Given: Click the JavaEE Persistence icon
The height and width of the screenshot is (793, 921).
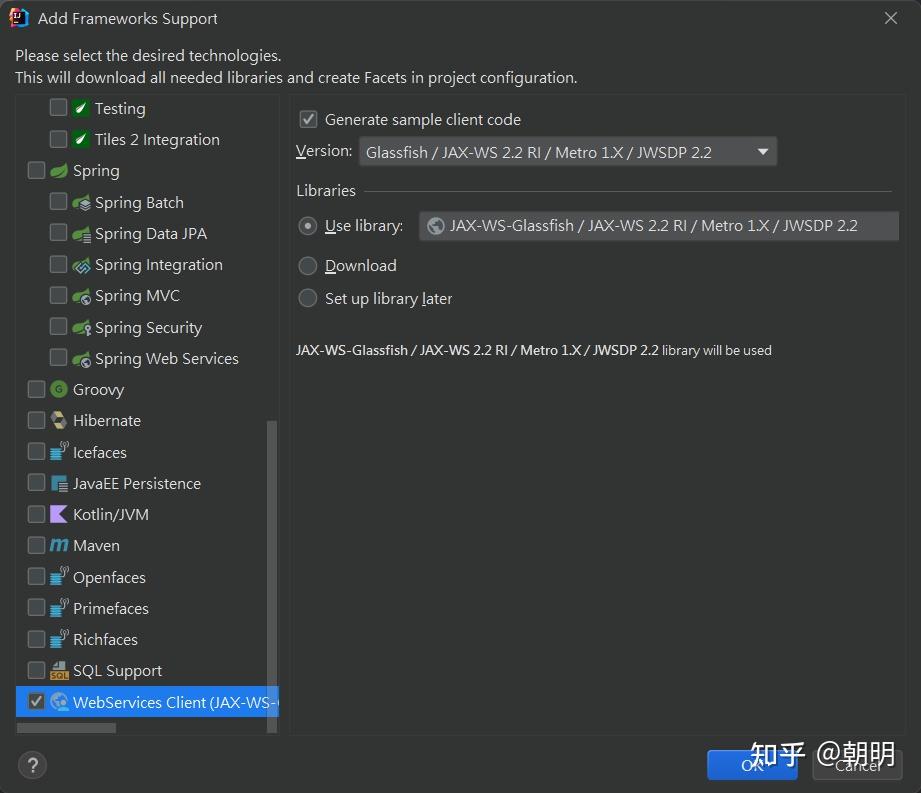Looking at the screenshot, I should [59, 483].
